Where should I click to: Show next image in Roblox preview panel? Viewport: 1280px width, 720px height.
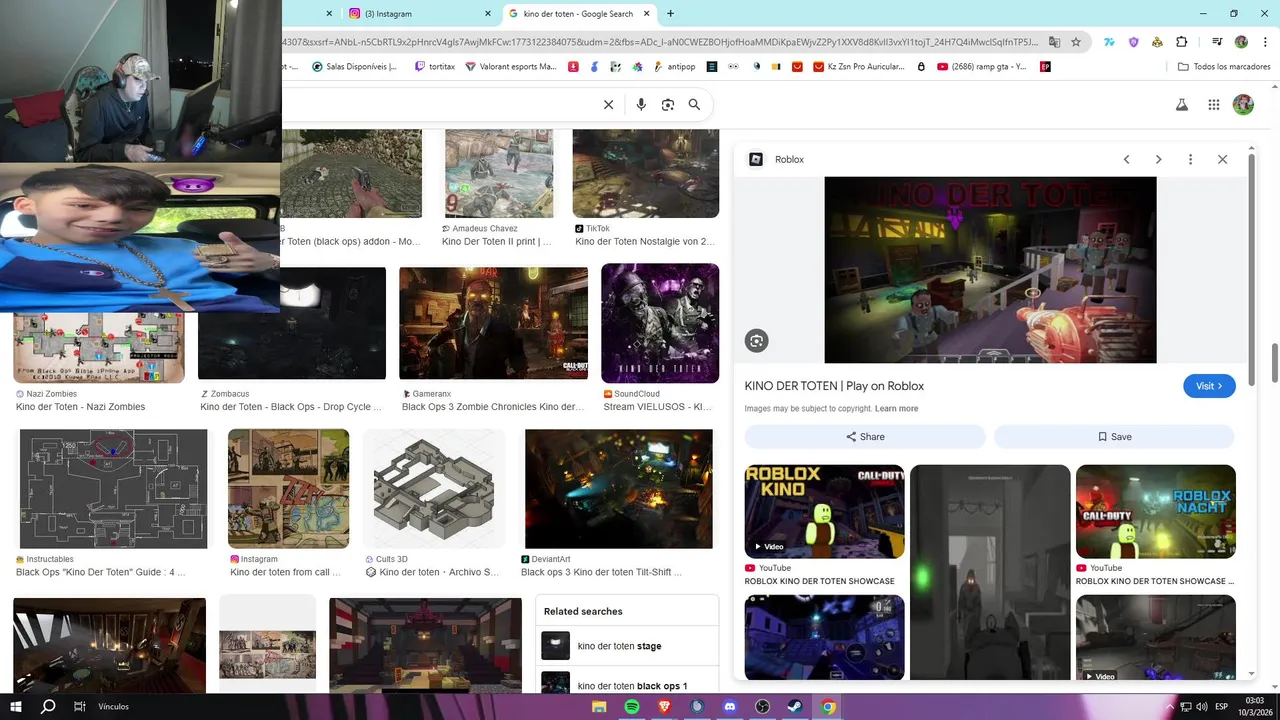pyautogui.click(x=1158, y=159)
